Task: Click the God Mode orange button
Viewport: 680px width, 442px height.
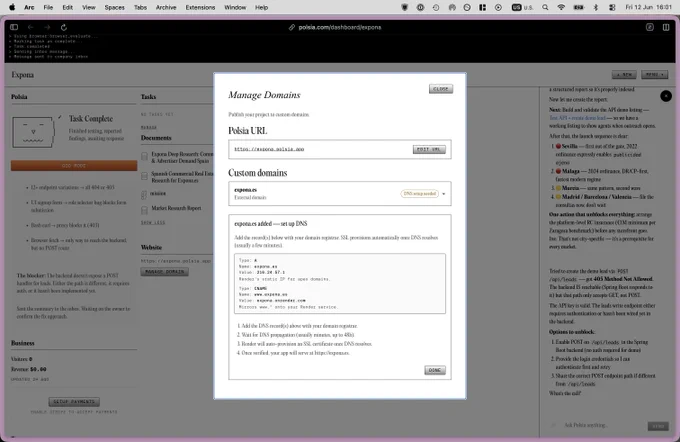Action: [74, 166]
